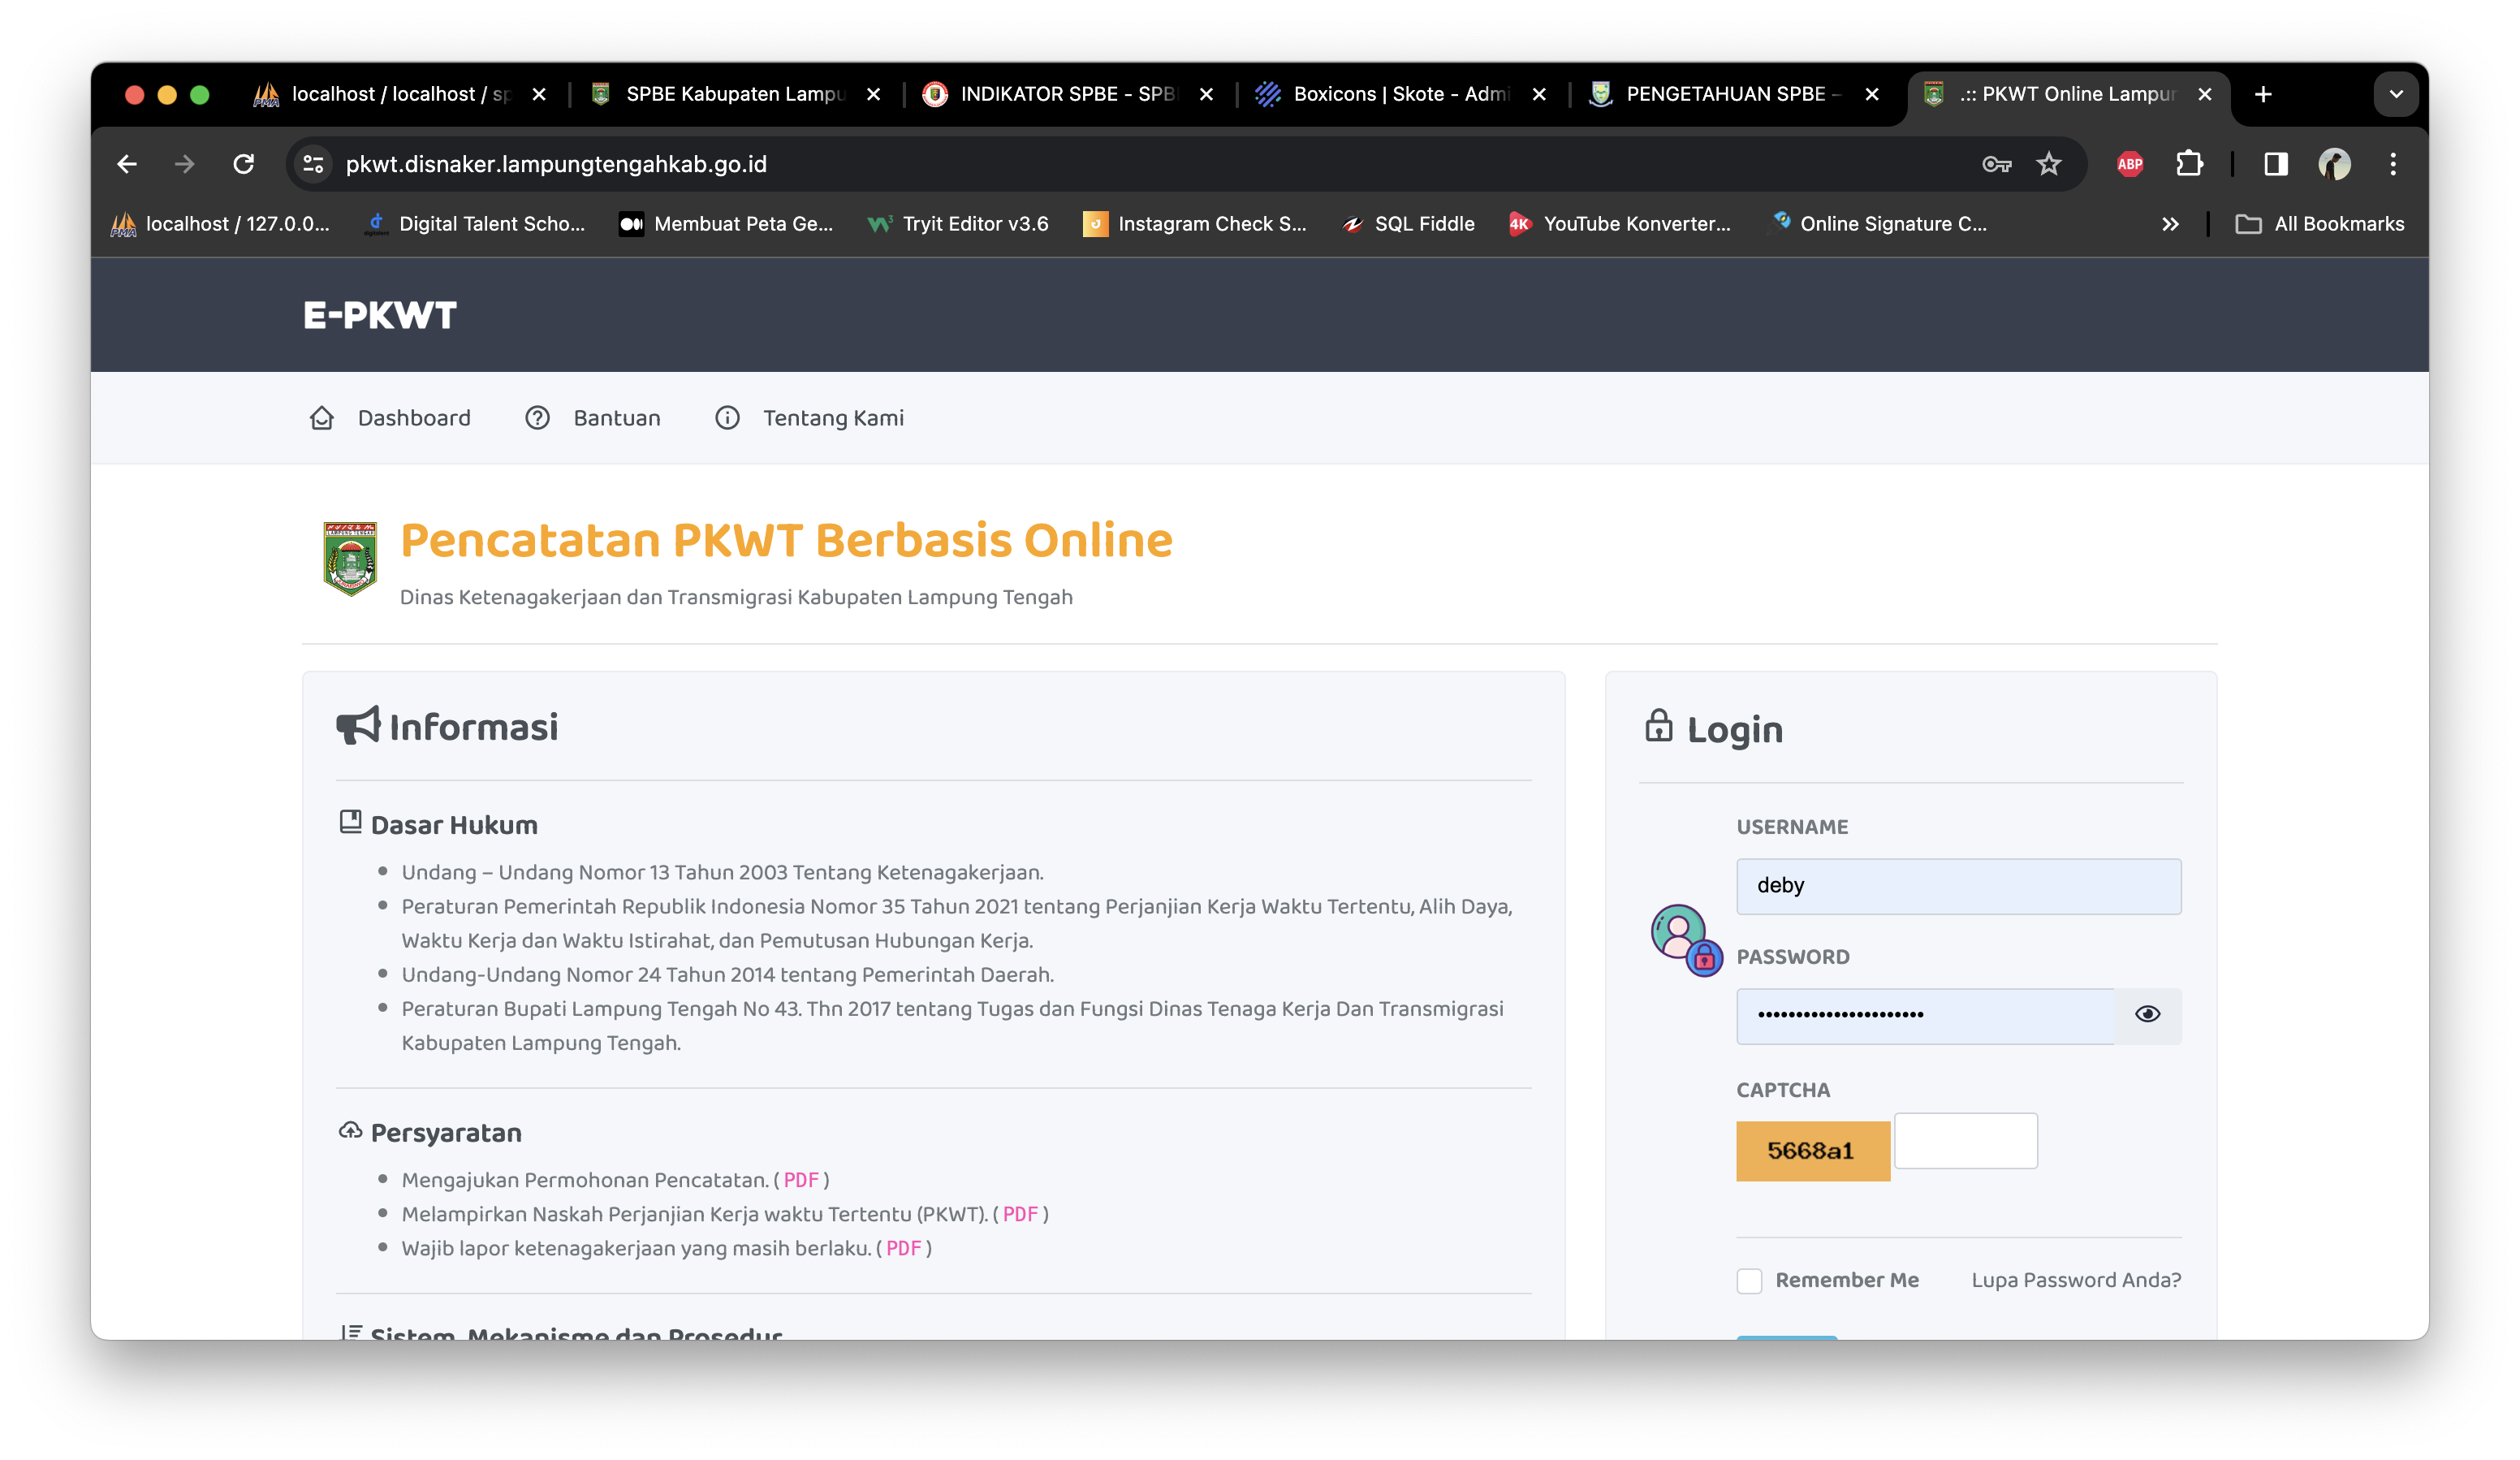Open the Extensions puzzle icon
2520x1460 pixels.
2189,164
